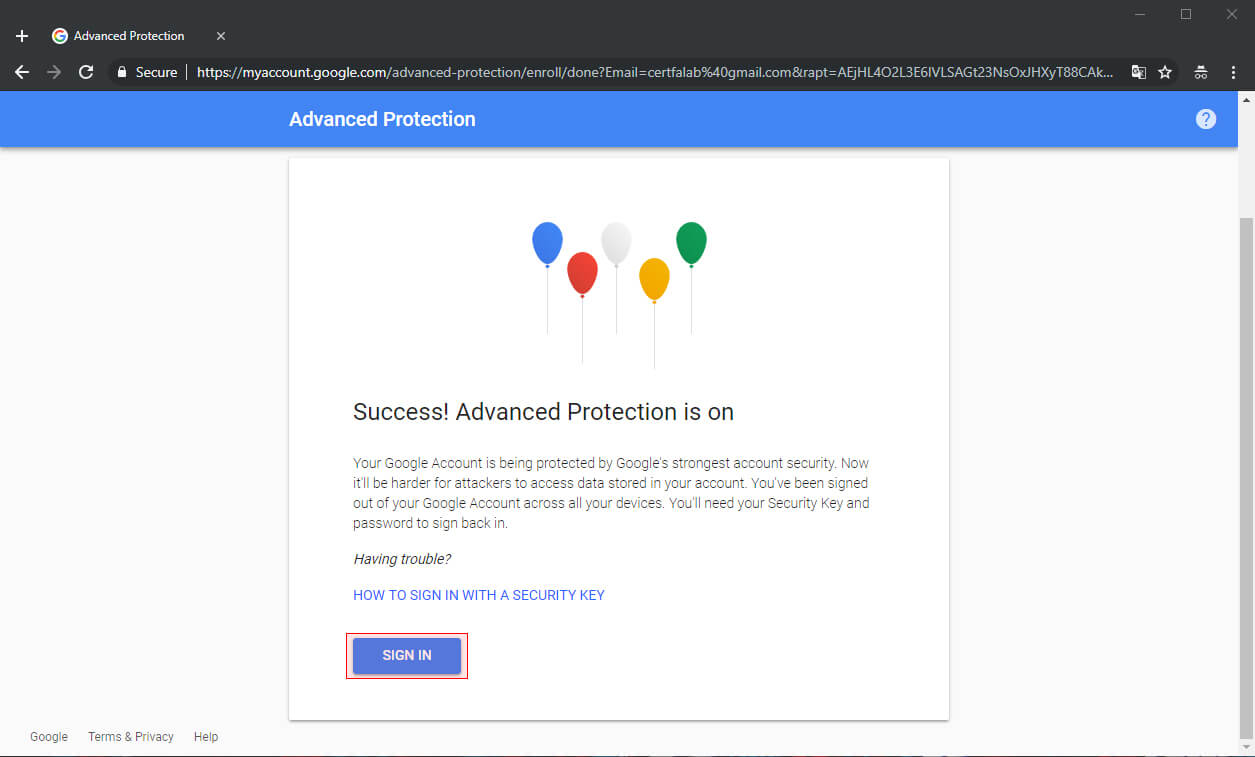1255x757 pixels.
Task: Open the help question mark icon
Action: pos(1206,119)
